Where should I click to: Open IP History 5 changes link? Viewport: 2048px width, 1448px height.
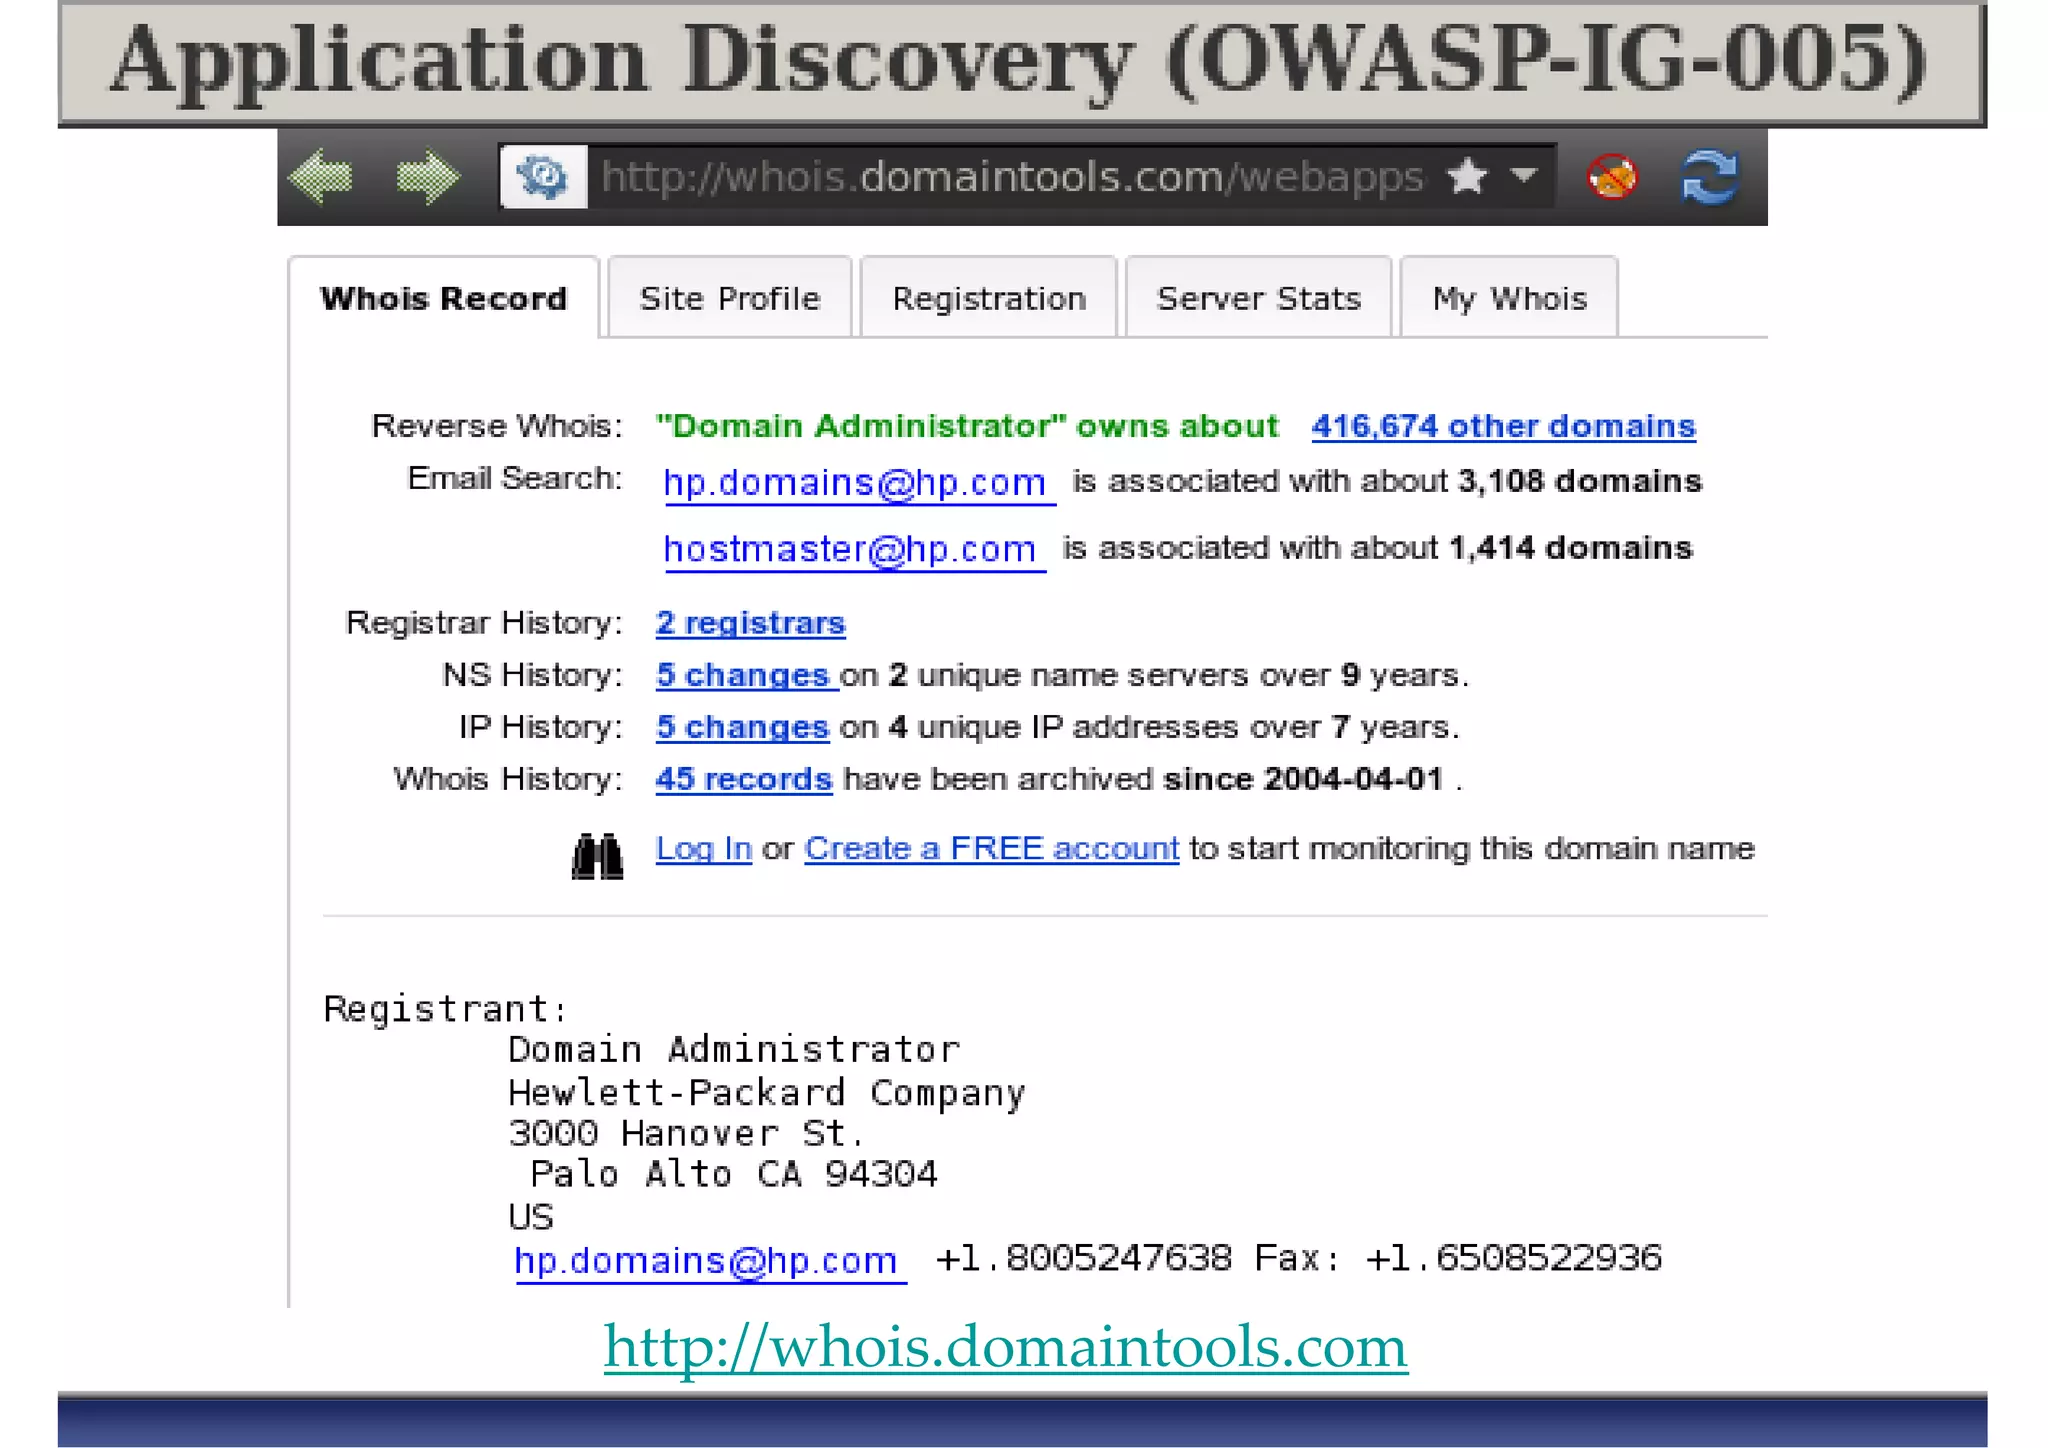coord(743,727)
